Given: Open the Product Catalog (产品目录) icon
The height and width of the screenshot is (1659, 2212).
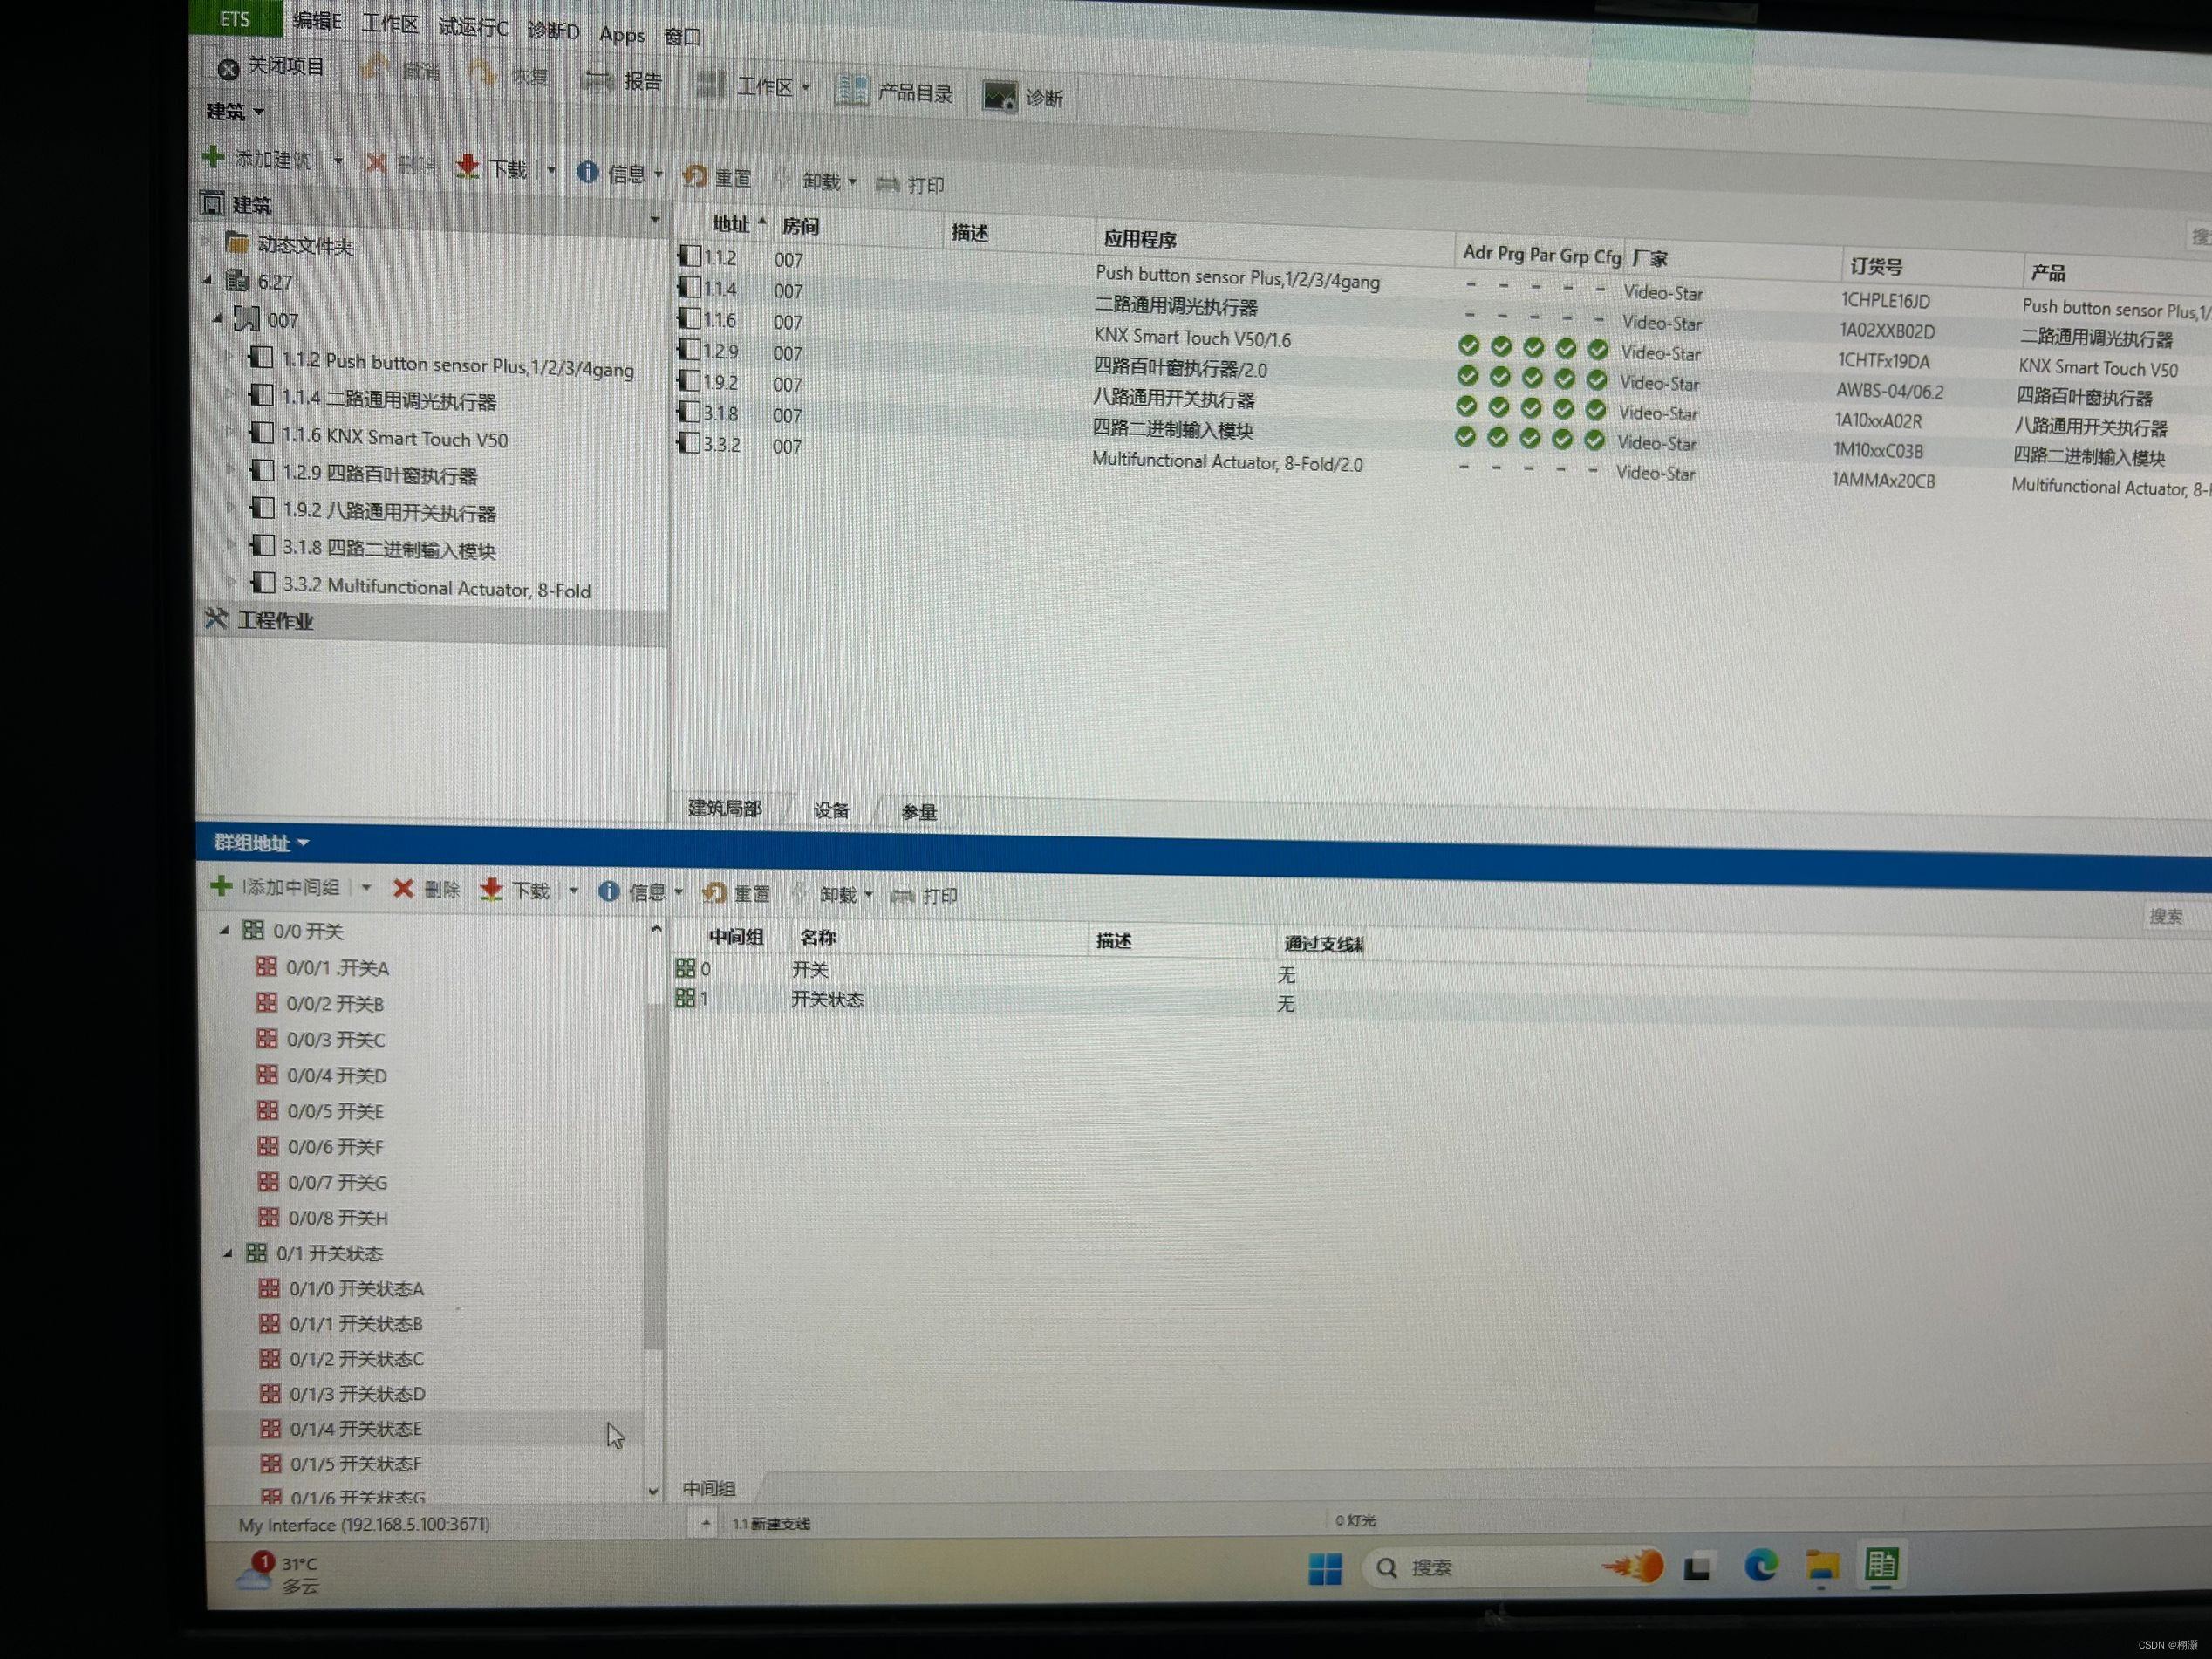Looking at the screenshot, I should 852,91.
